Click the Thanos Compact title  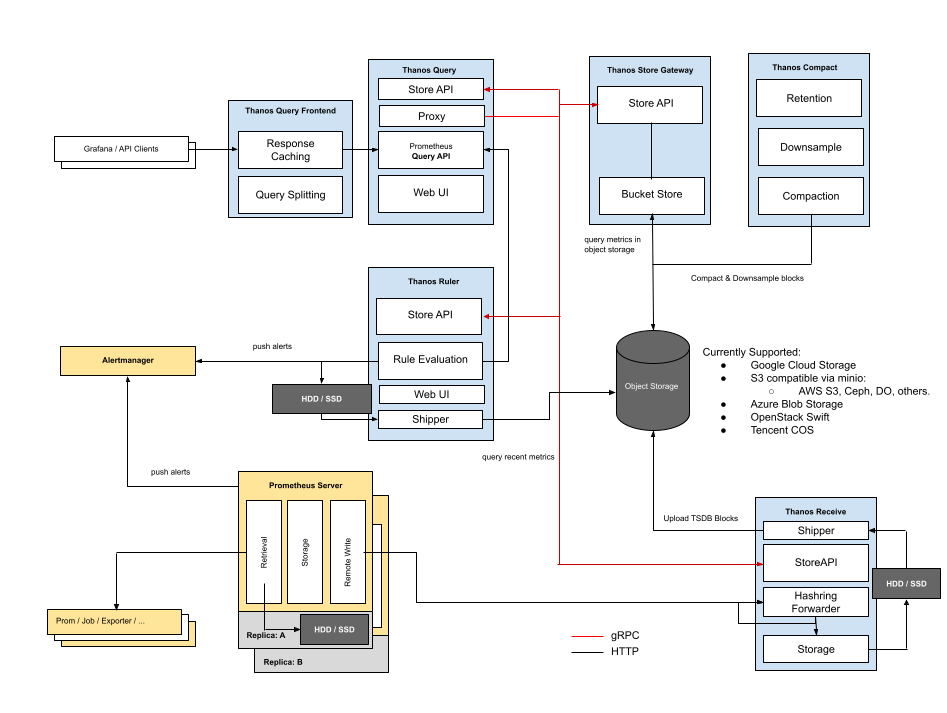click(x=804, y=68)
